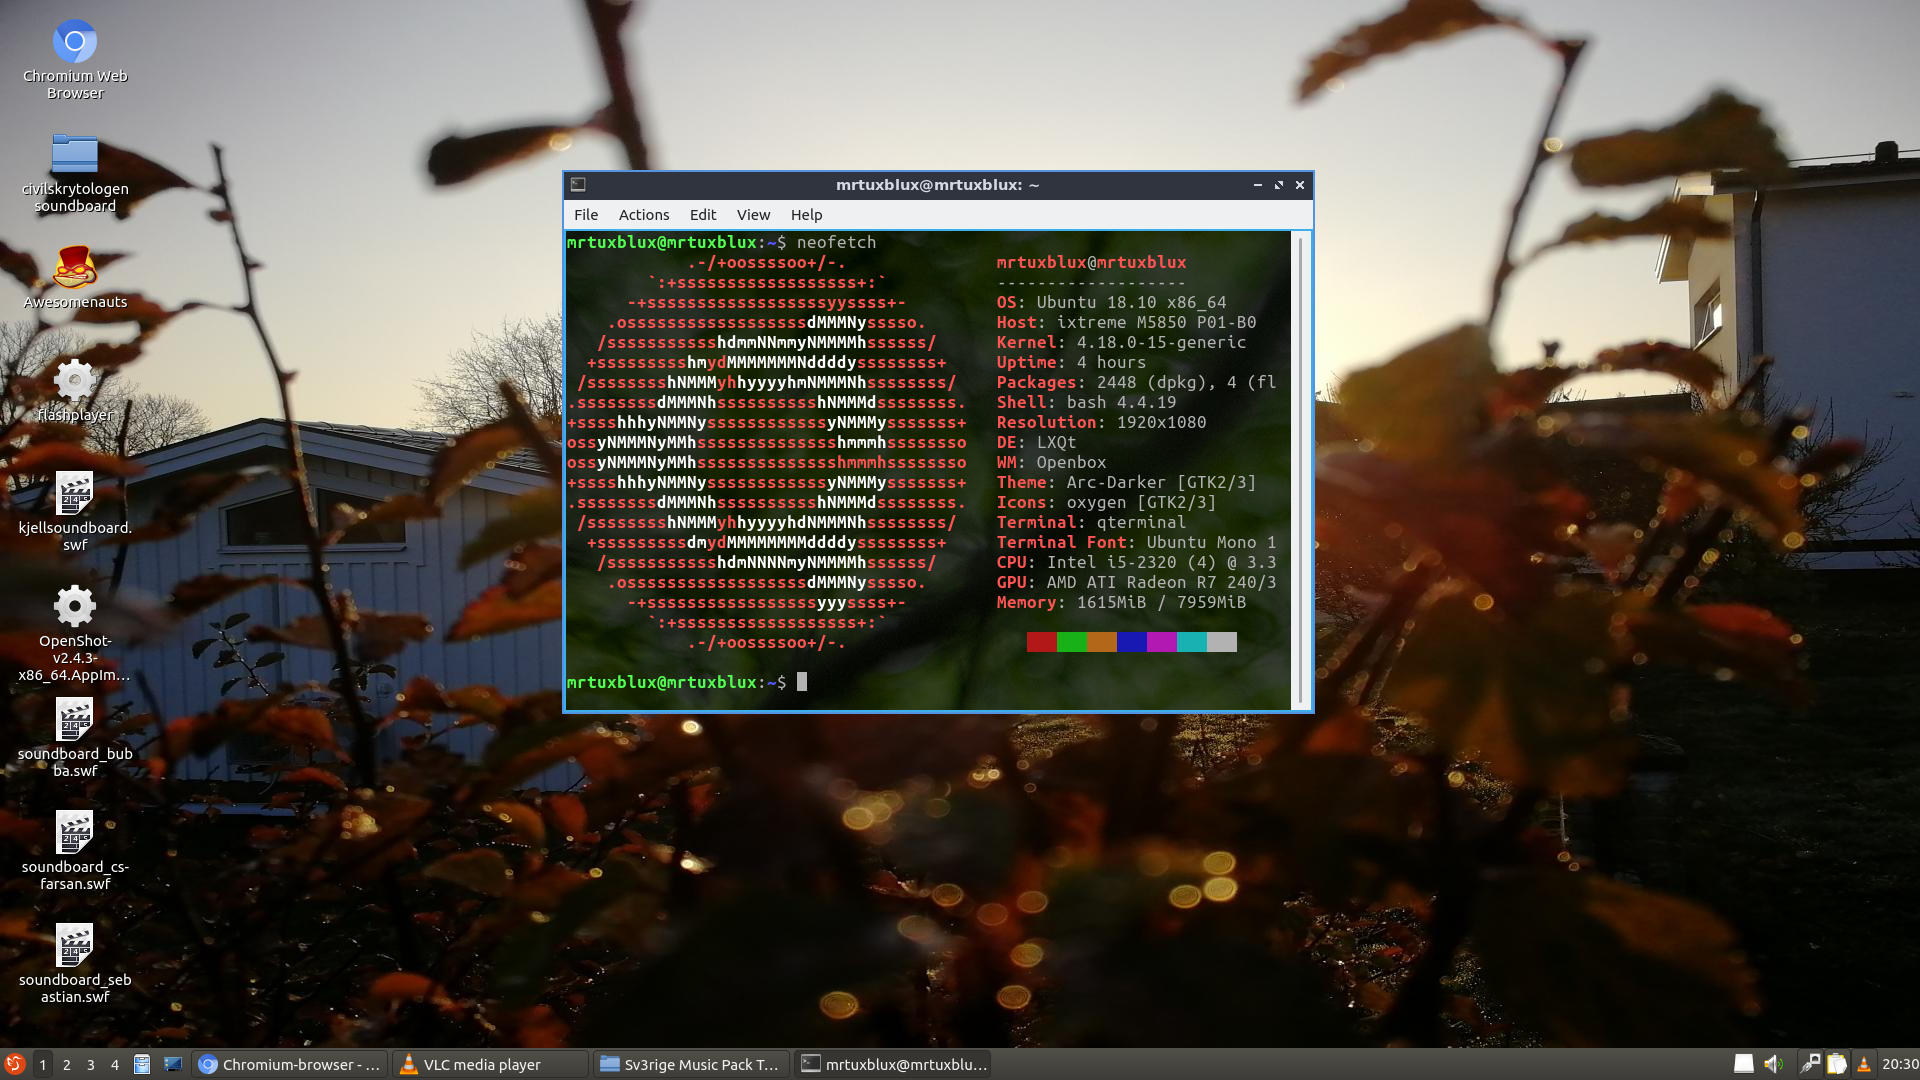This screenshot has height=1080, width=1920.
Task: Maximize the terminal window
Action: point(1278,185)
